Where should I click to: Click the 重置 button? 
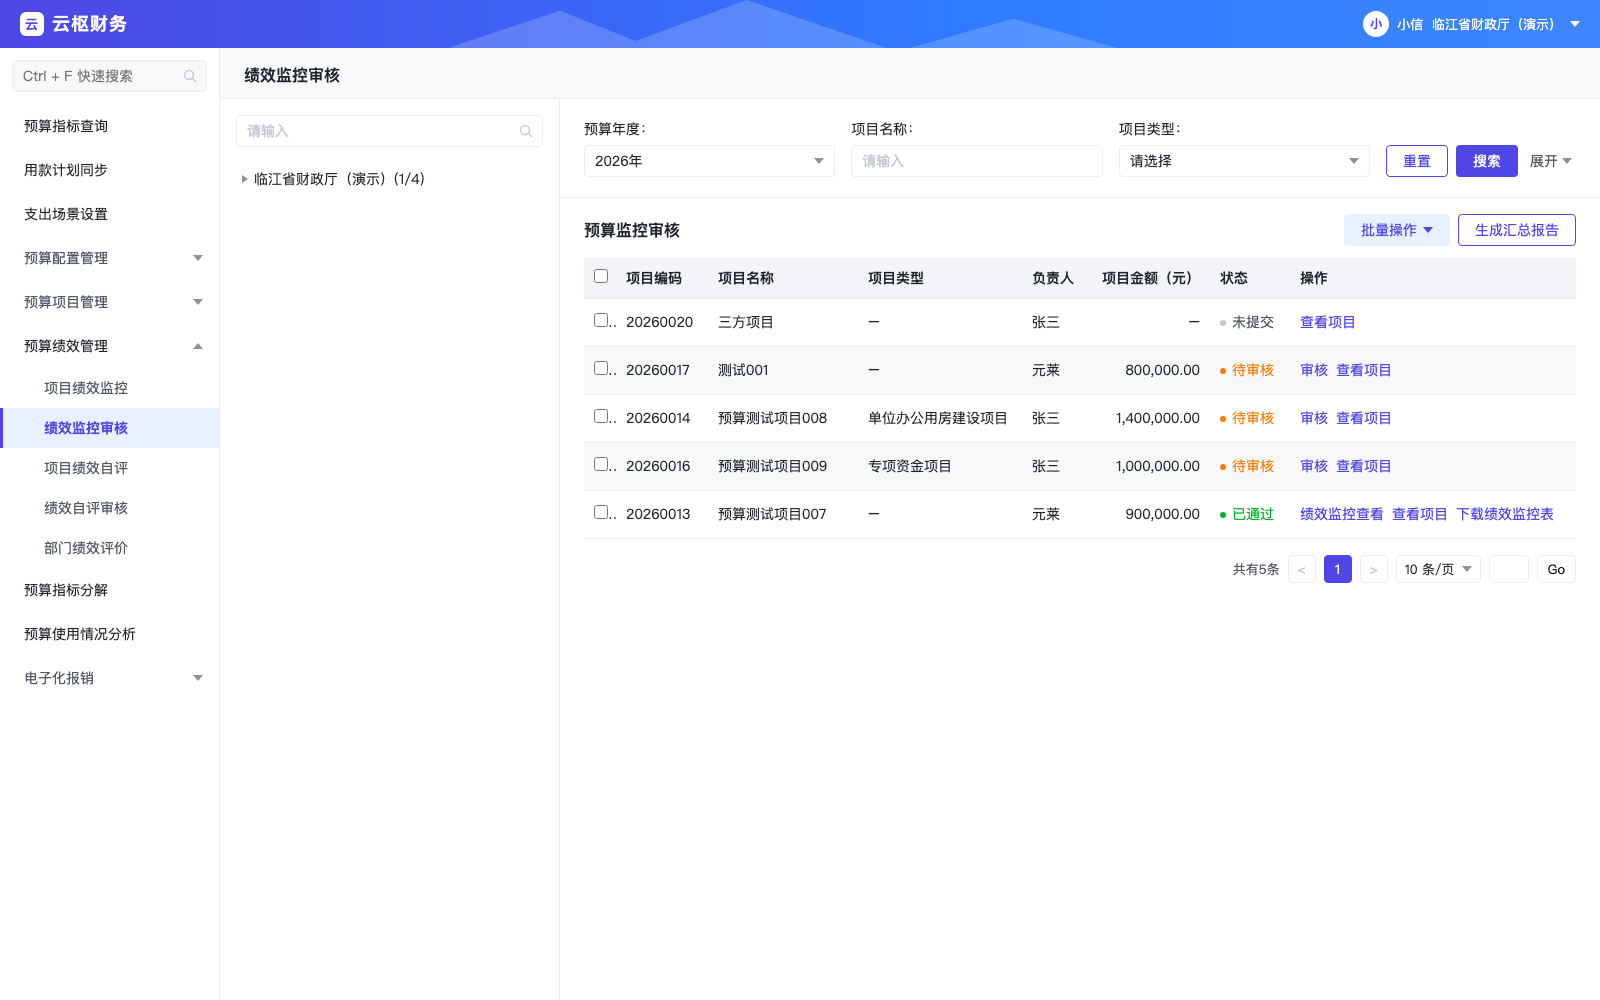pyautogui.click(x=1417, y=161)
